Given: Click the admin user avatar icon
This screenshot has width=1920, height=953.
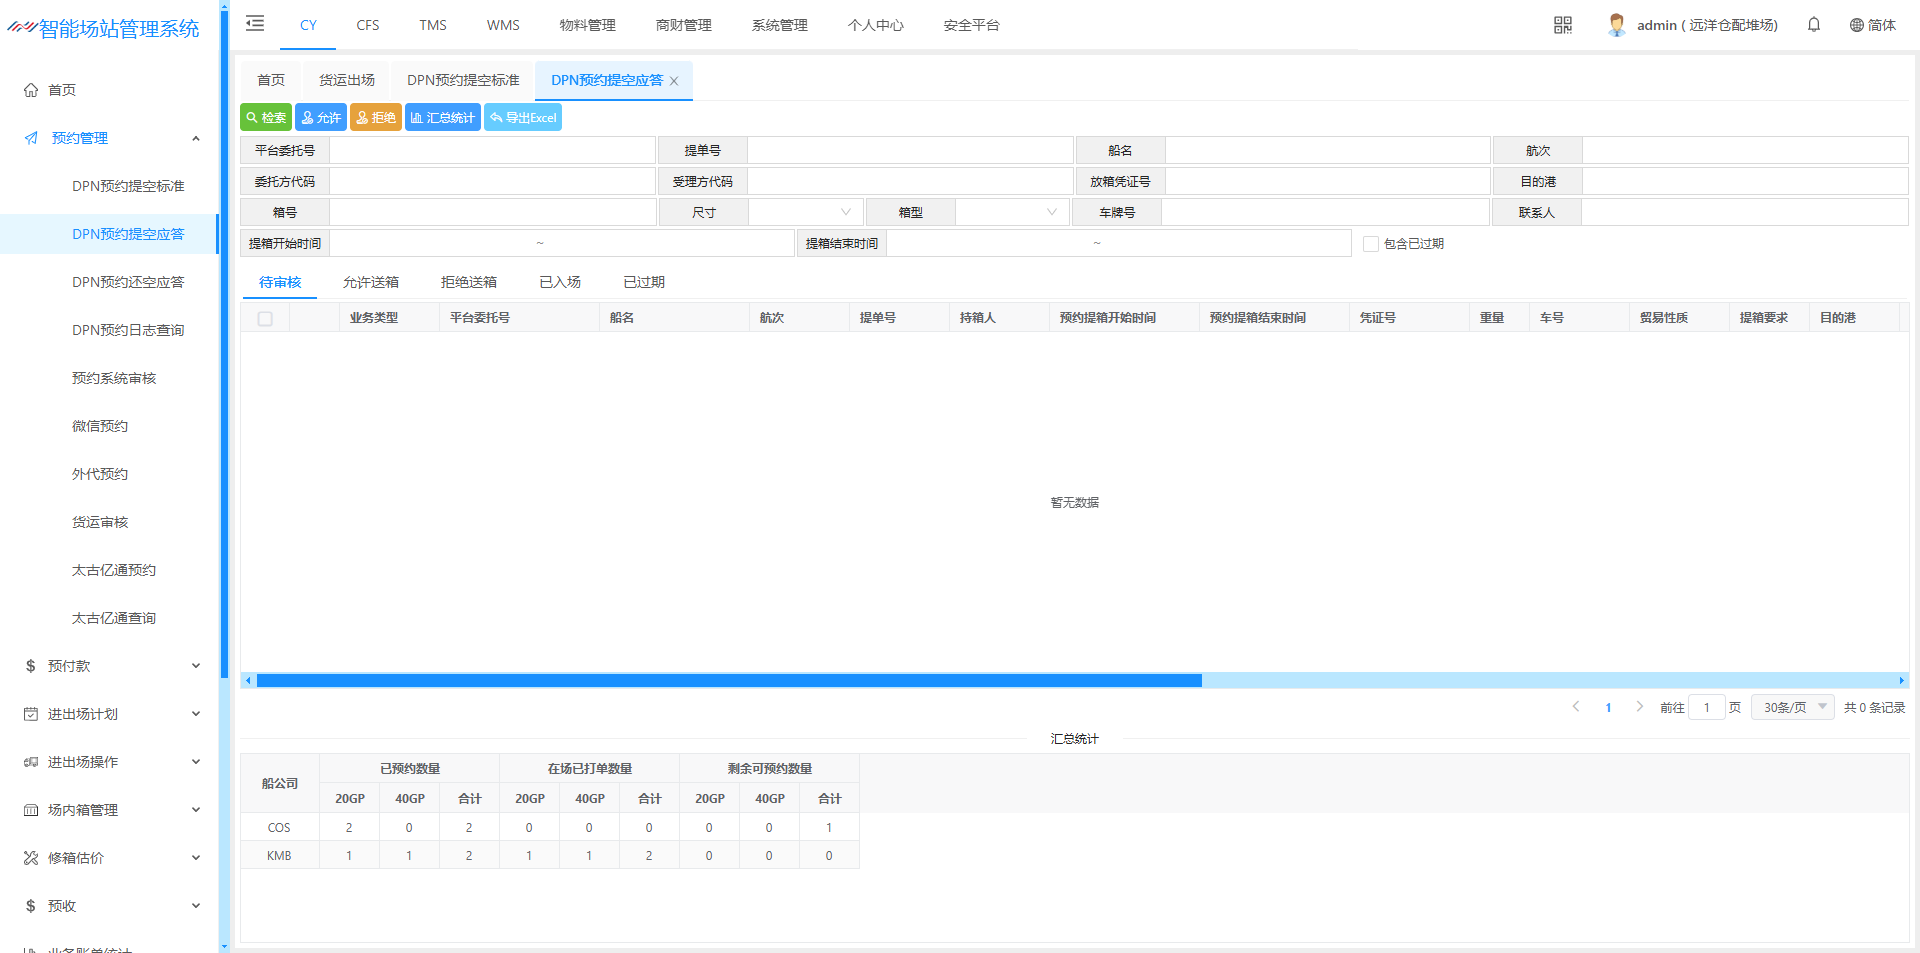Looking at the screenshot, I should tap(1616, 25).
